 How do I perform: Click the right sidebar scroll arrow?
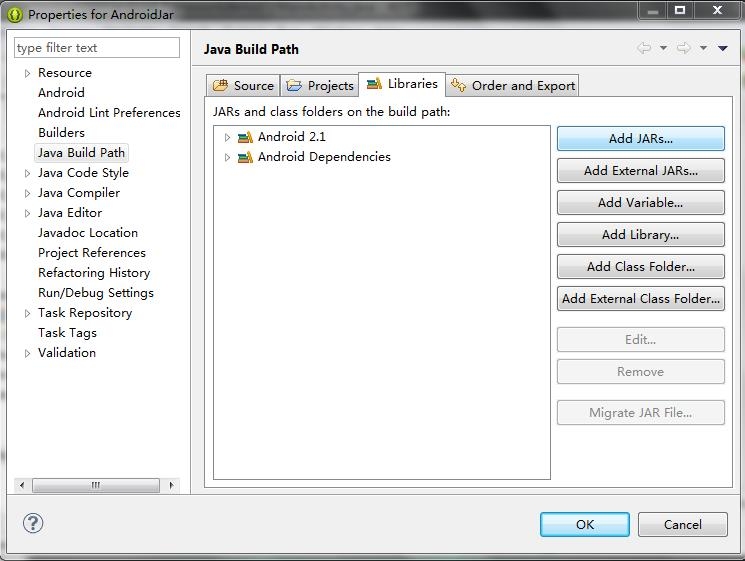tap(172, 485)
